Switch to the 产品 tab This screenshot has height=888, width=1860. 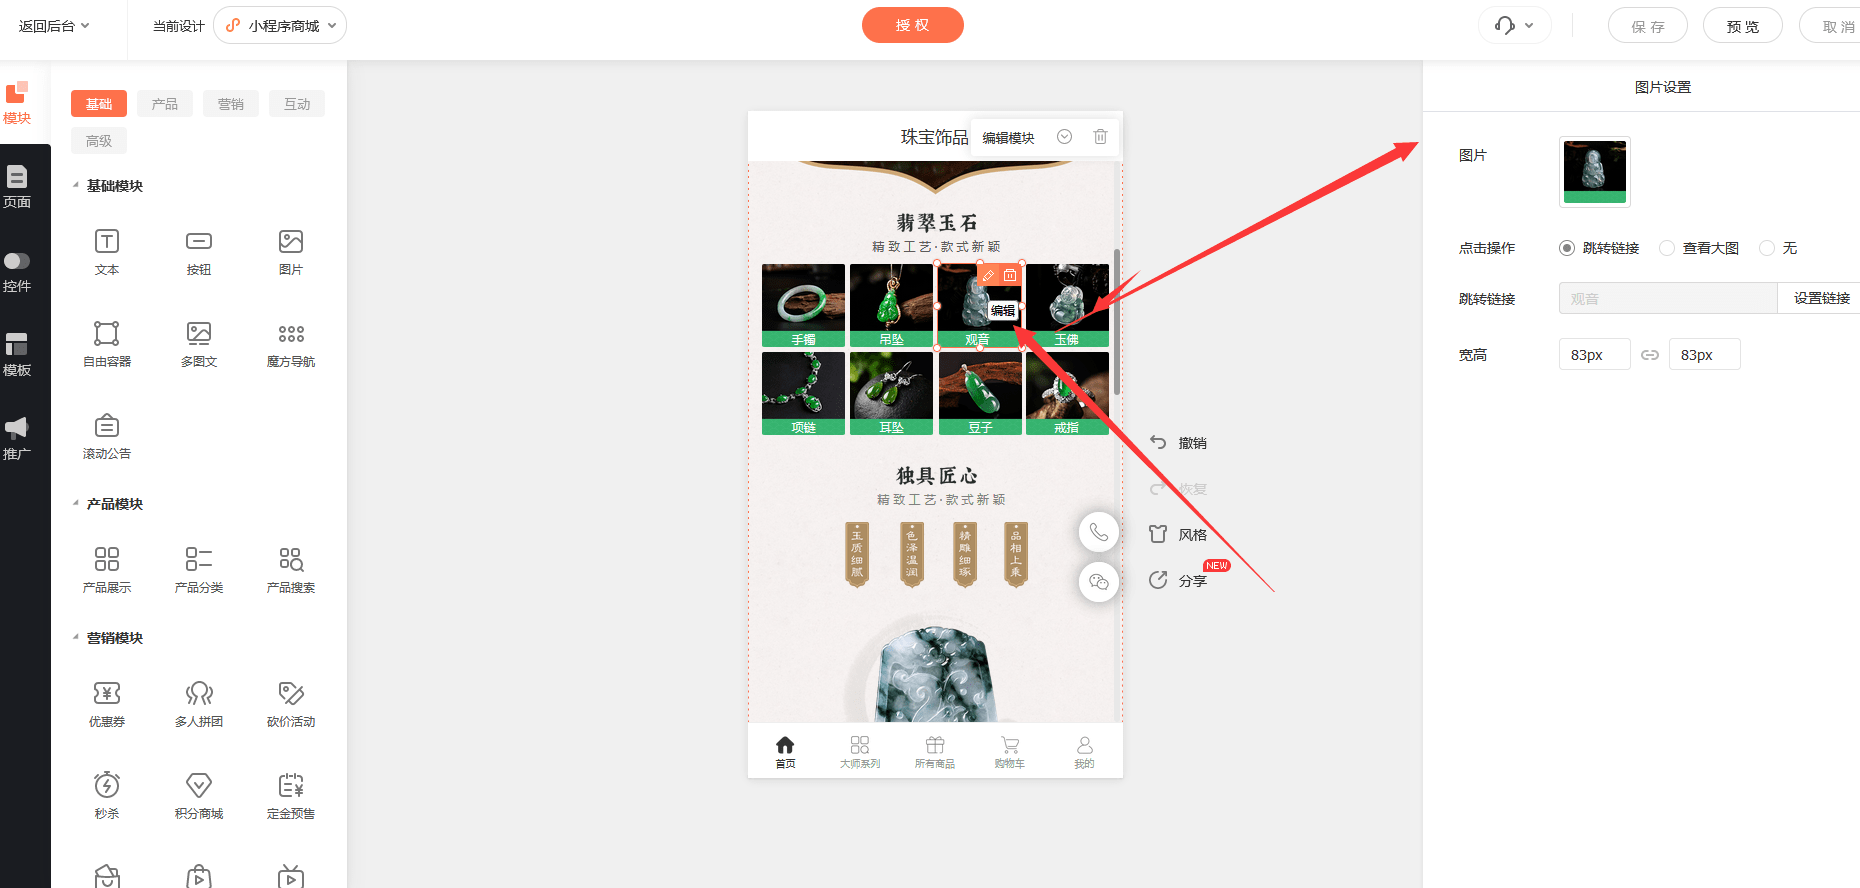pyautogui.click(x=165, y=104)
